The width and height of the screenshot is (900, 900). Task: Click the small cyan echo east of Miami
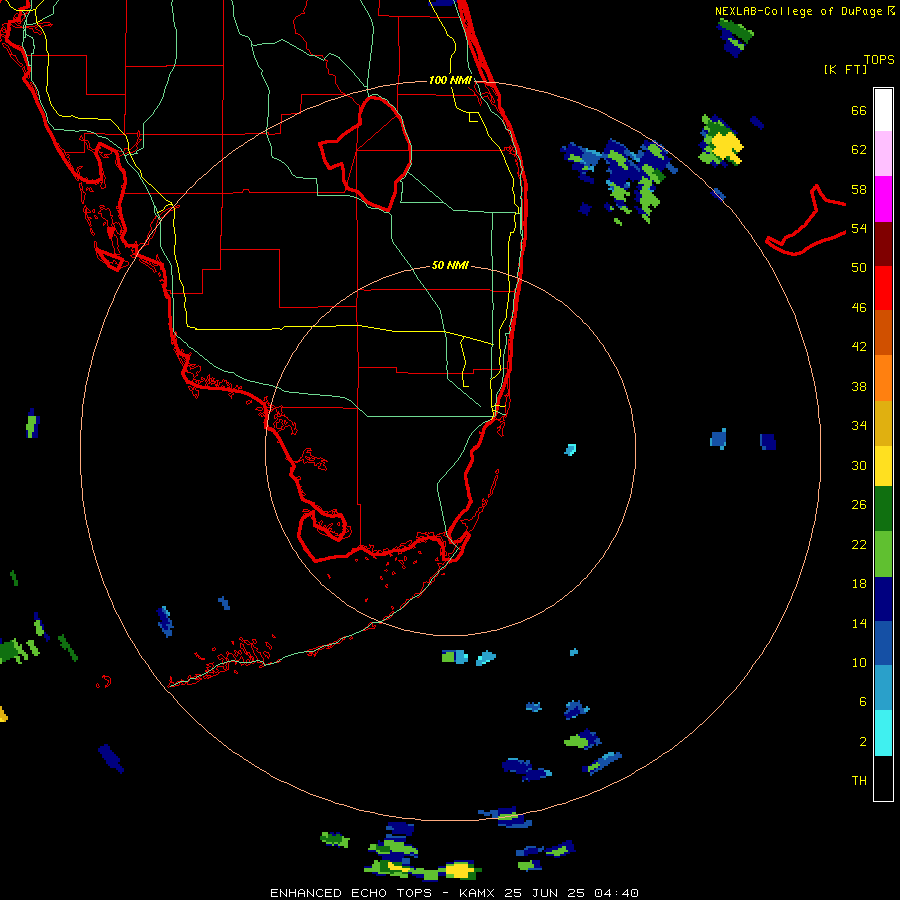[x=570, y=449]
